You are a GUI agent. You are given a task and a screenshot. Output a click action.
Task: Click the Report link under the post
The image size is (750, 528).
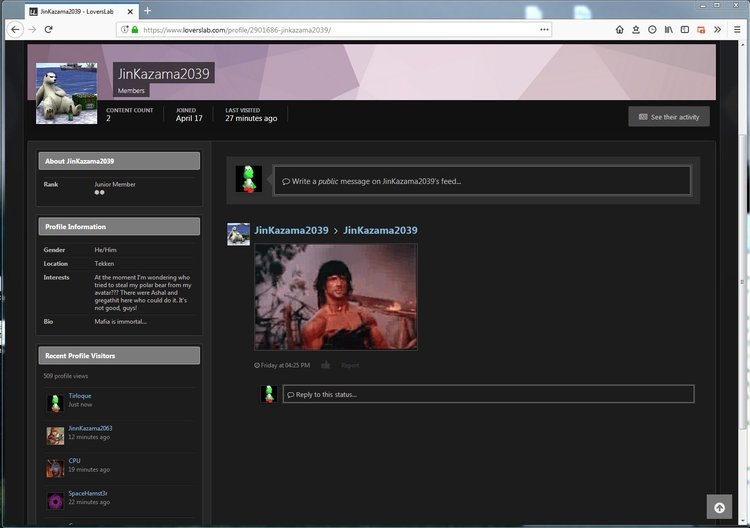pyautogui.click(x=350, y=365)
